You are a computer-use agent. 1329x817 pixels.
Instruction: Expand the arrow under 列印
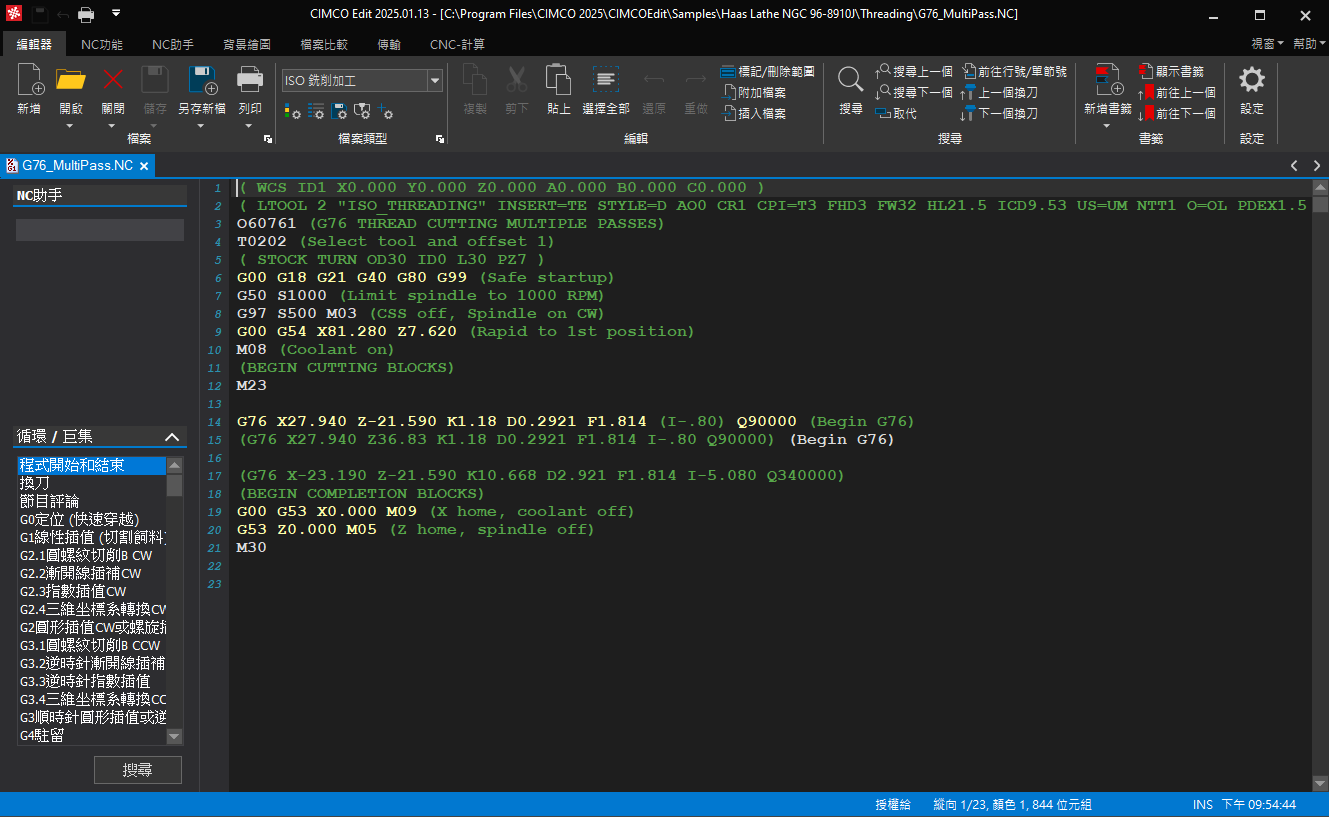[x=249, y=126]
